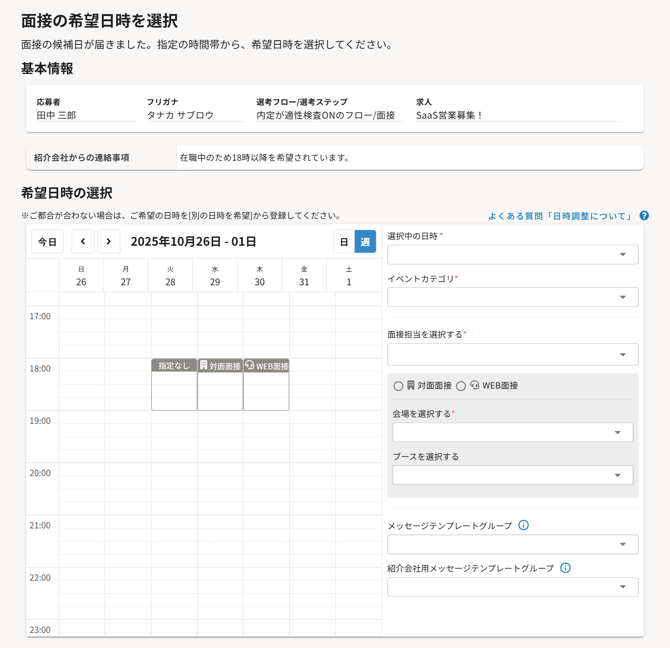Select the 対面面接 radio button

pyautogui.click(x=398, y=386)
